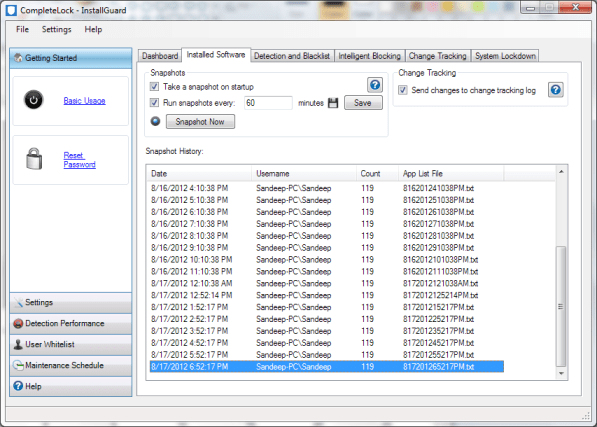Click the blue orb beside Snapshot Now

pyautogui.click(x=155, y=121)
